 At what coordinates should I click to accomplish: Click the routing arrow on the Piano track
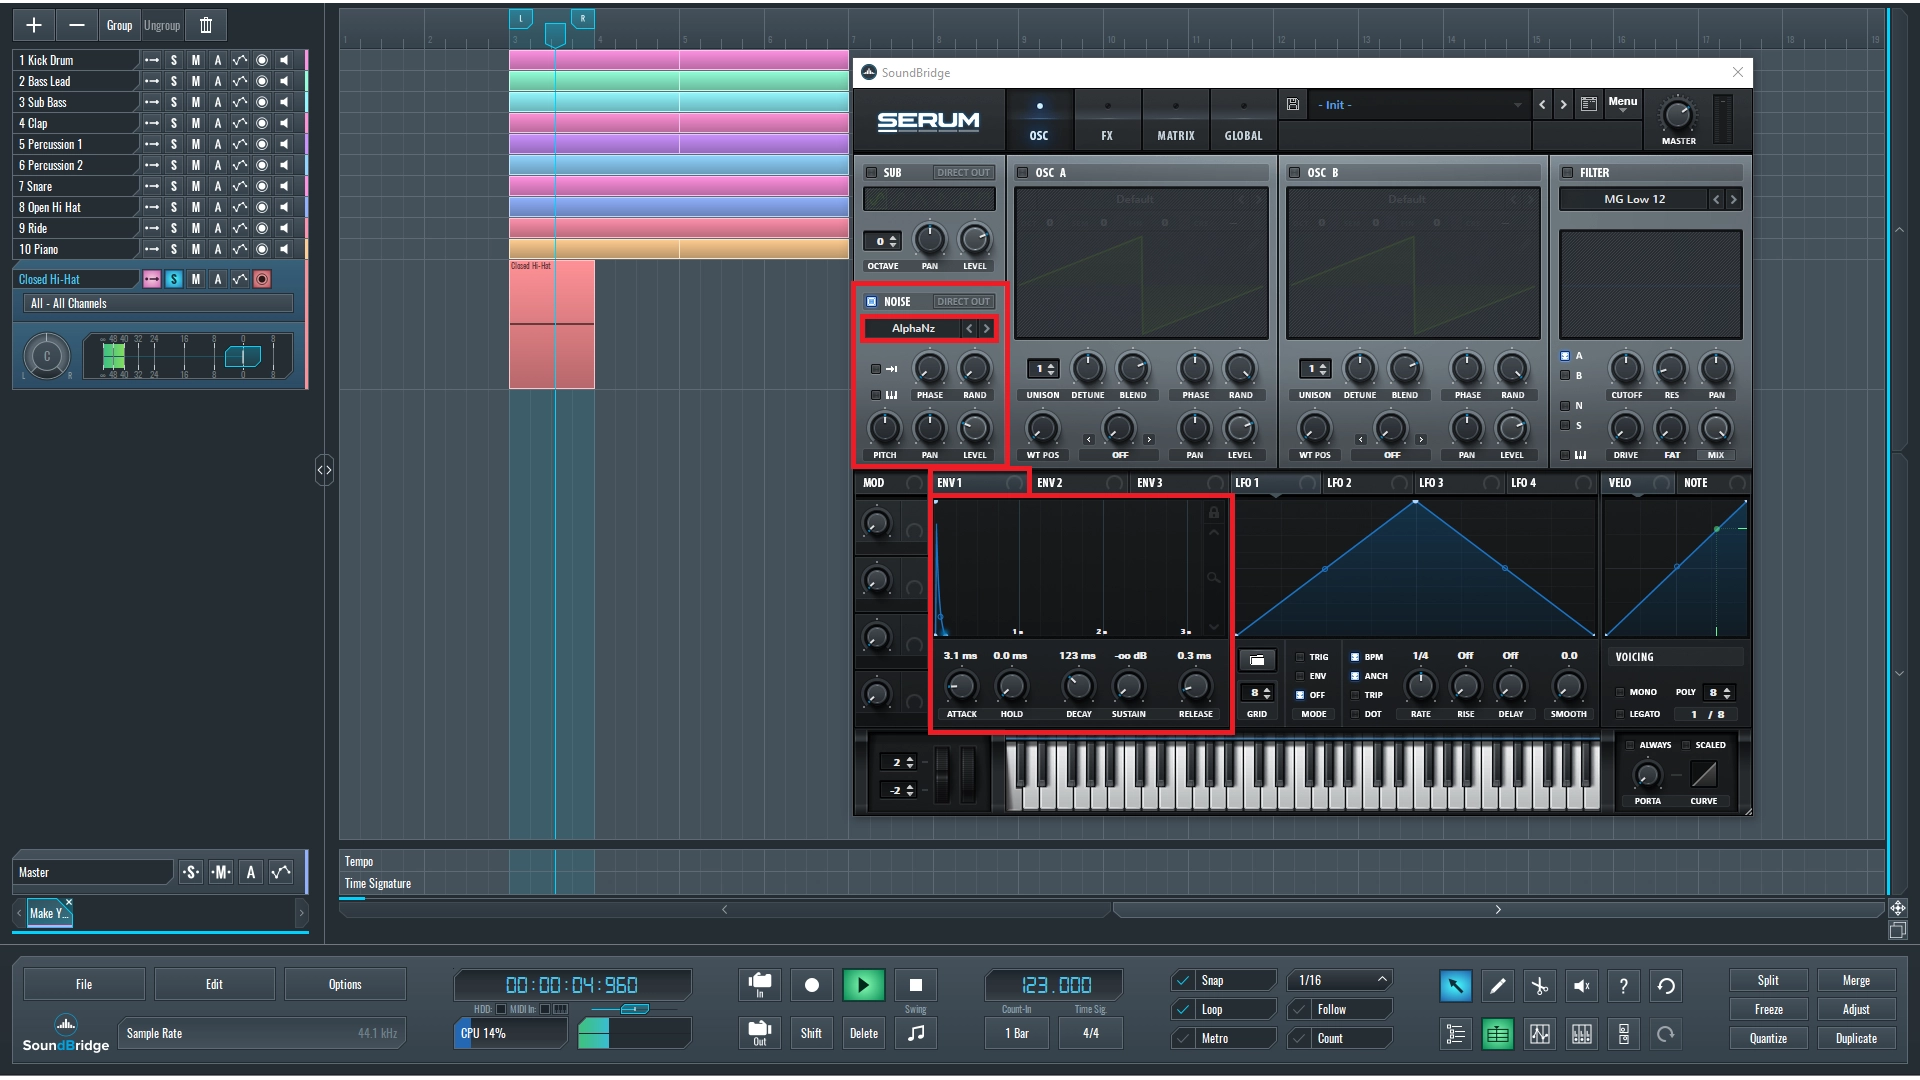pyautogui.click(x=152, y=249)
